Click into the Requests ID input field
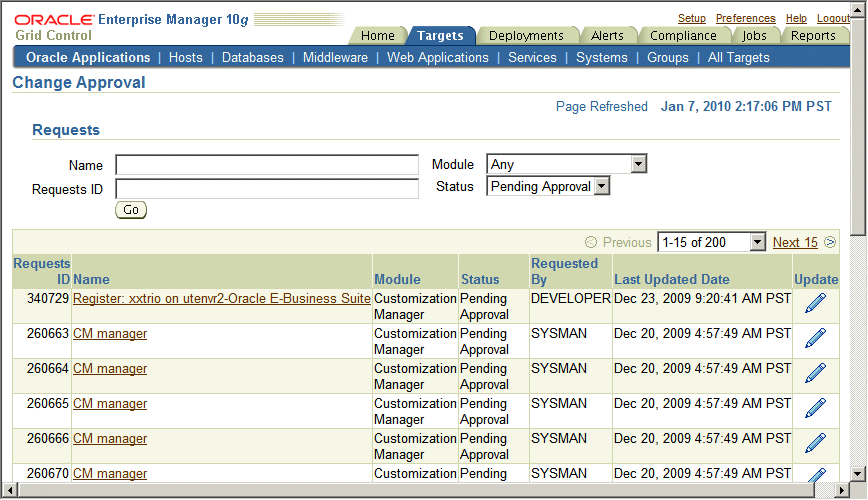Screen dimensions: 868x500 267,189
